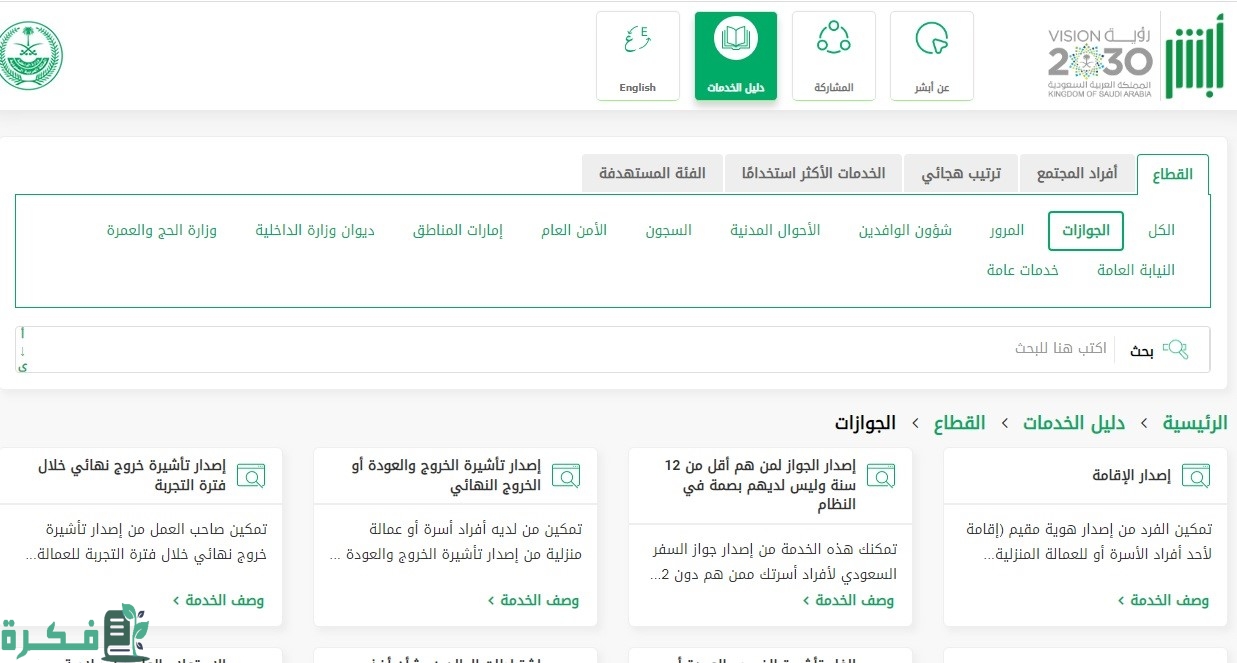1237x663 pixels.
Task: Switch language via English icon
Action: click(x=637, y=40)
